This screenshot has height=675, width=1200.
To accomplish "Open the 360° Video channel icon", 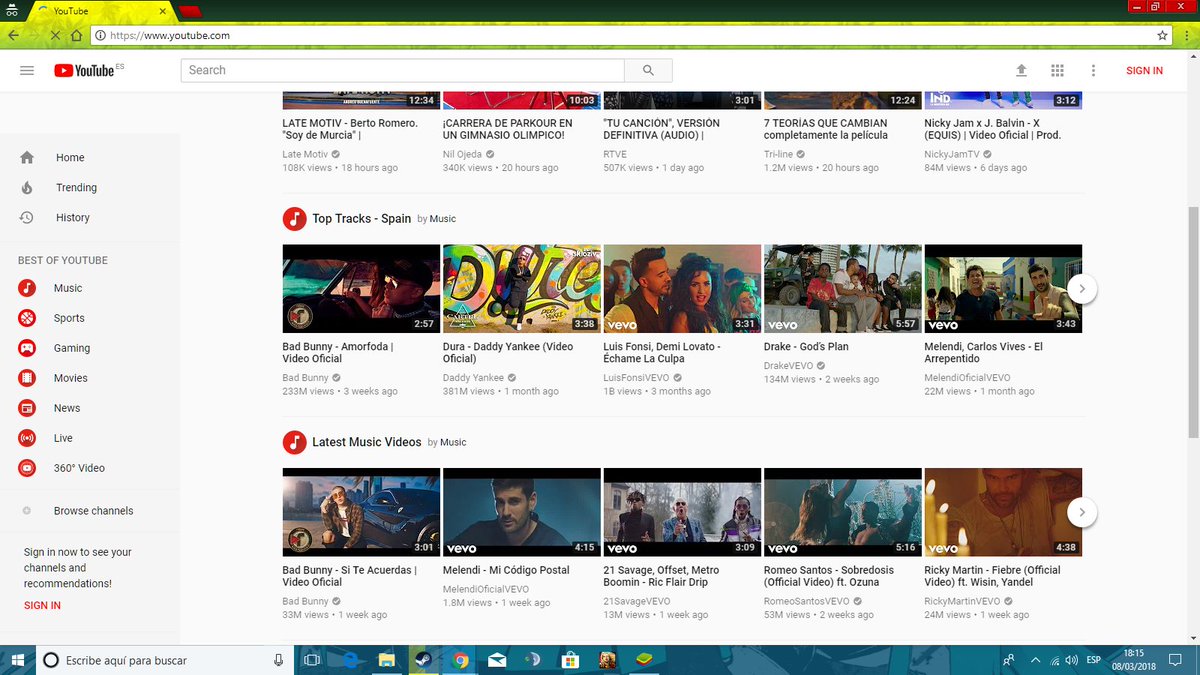I will point(27,468).
